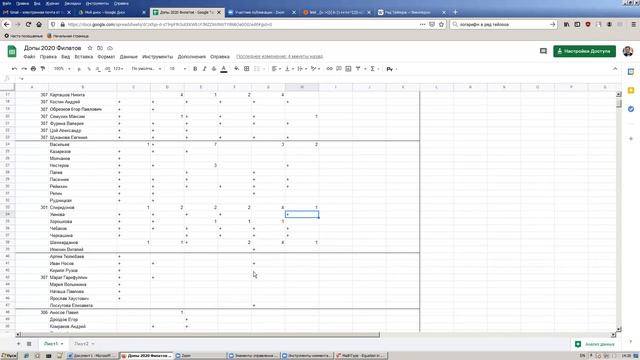This screenshot has height=360, width=640.
Task: Click the browser search field
Action: tap(503, 24)
